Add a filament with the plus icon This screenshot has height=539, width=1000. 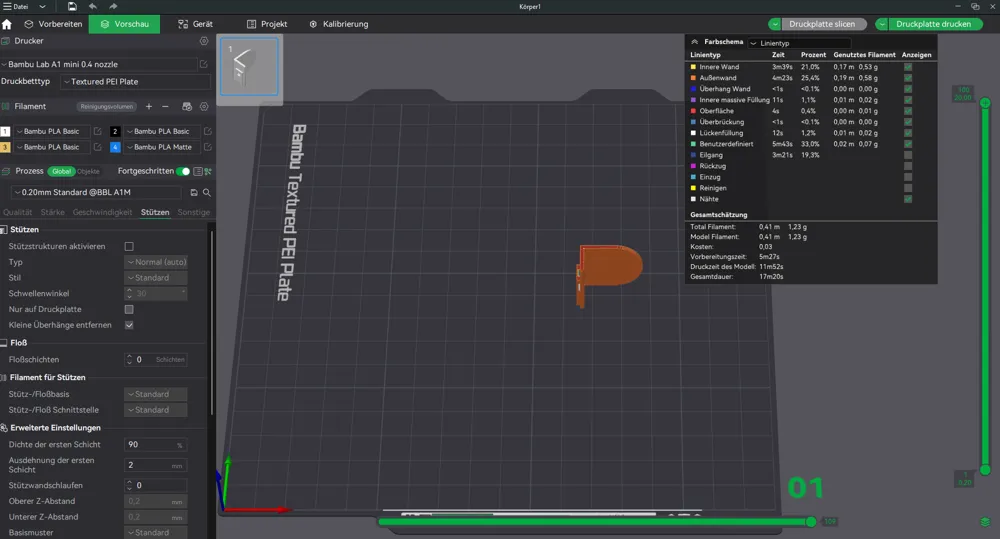[149, 107]
